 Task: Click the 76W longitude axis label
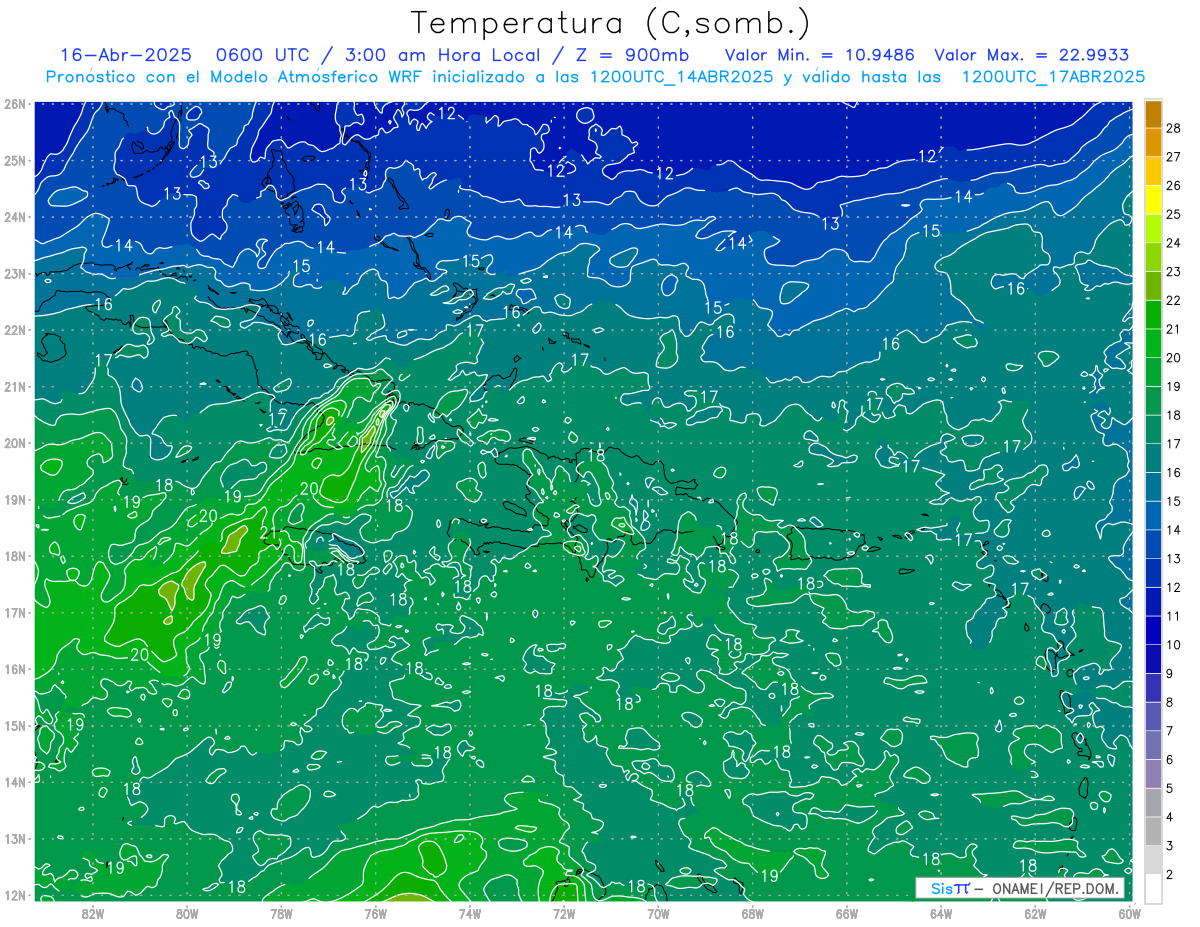click(x=376, y=913)
